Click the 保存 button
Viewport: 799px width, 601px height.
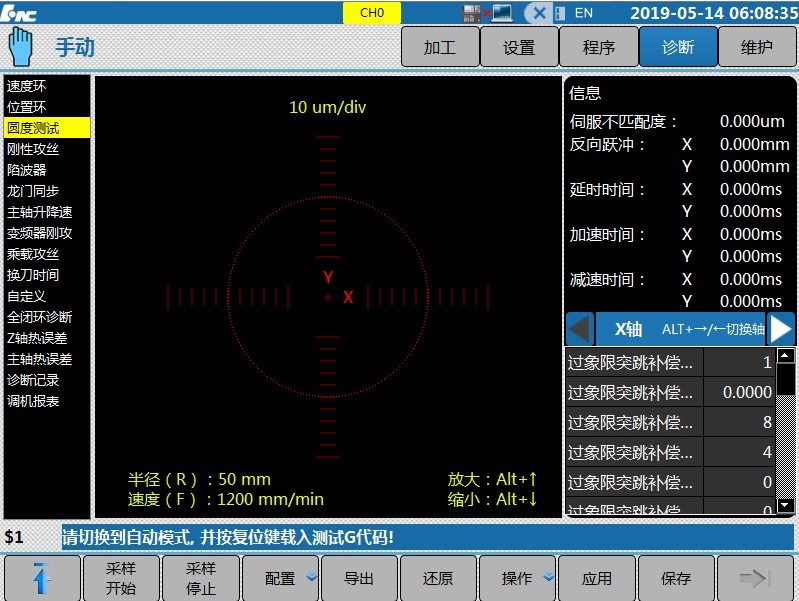pyautogui.click(x=677, y=578)
